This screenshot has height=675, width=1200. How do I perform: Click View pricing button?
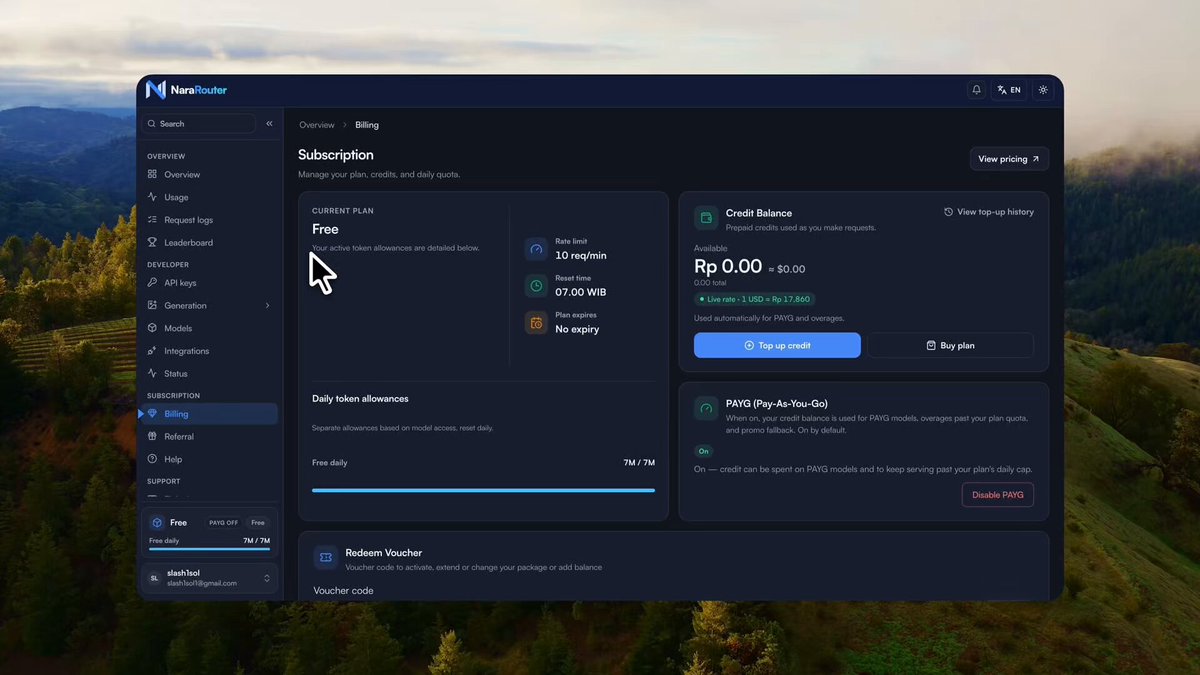point(1009,159)
